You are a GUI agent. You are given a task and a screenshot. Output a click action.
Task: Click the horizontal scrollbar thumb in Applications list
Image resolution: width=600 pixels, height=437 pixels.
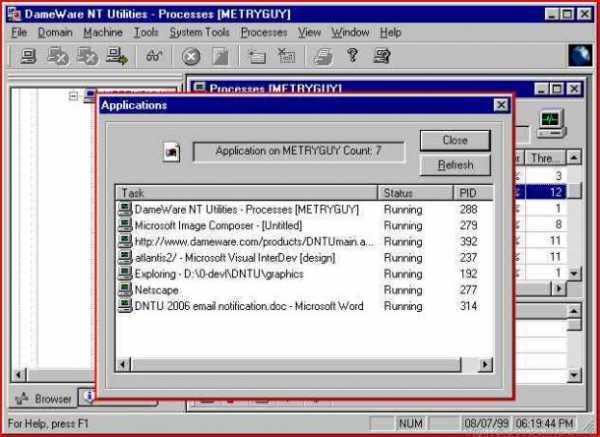click(296, 364)
